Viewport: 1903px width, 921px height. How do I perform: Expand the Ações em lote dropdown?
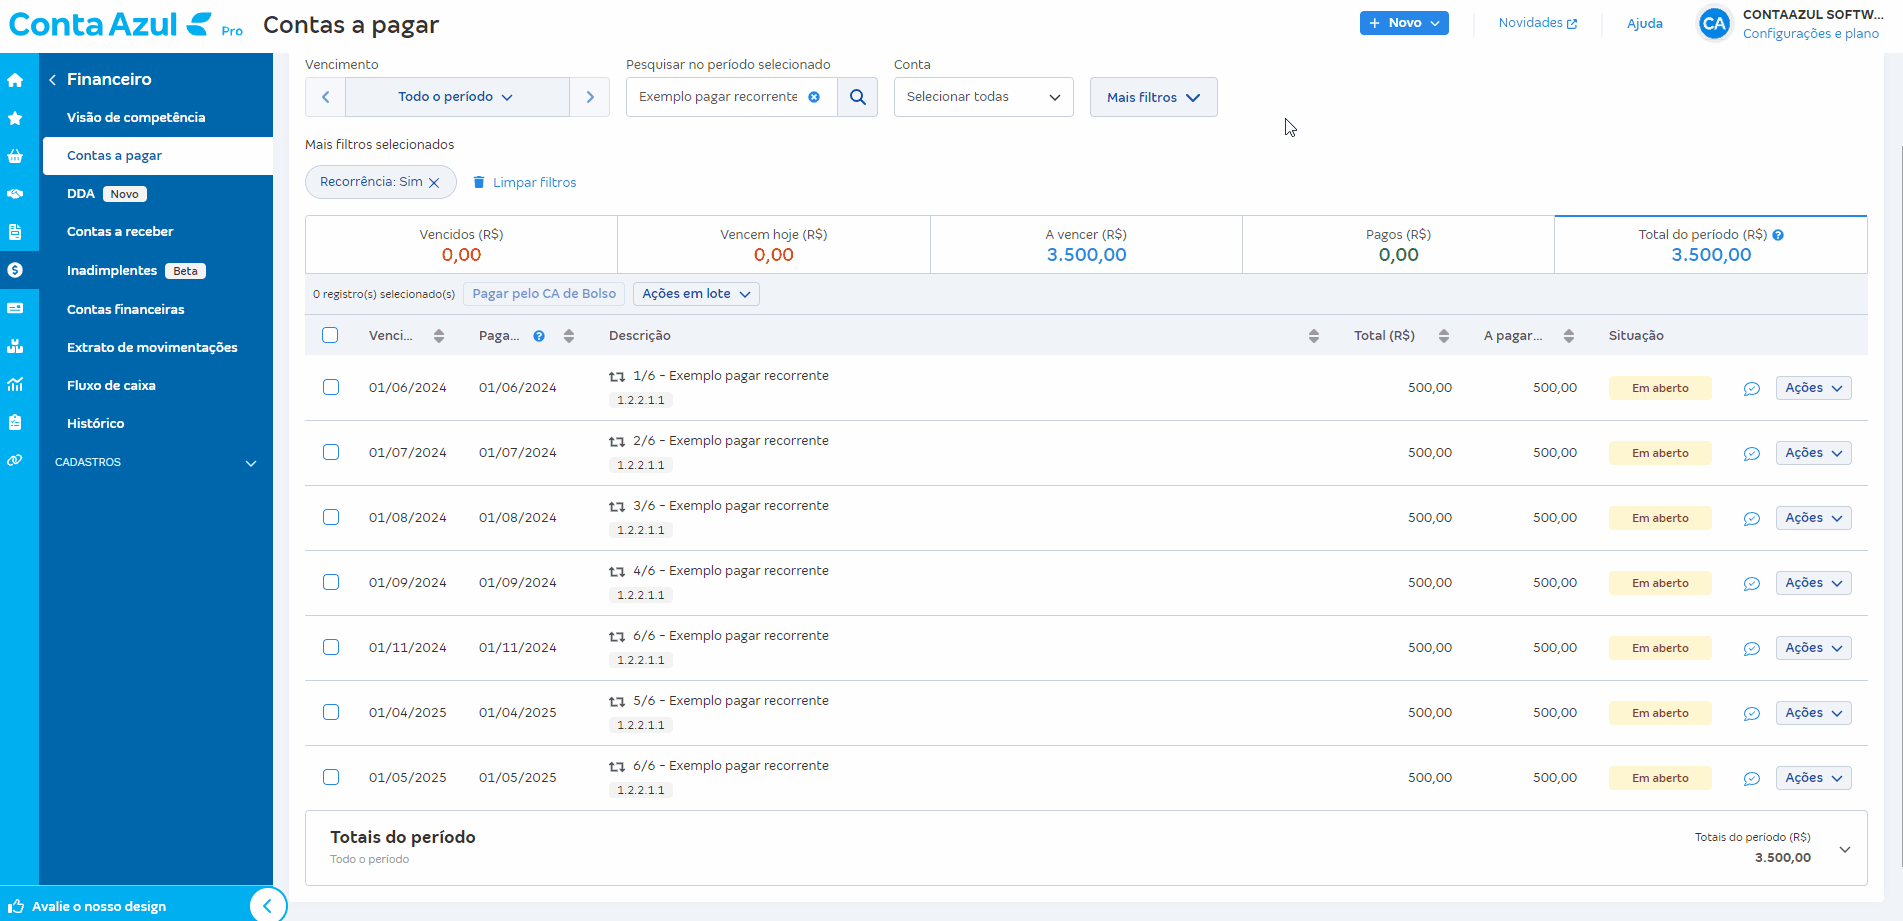(x=696, y=294)
